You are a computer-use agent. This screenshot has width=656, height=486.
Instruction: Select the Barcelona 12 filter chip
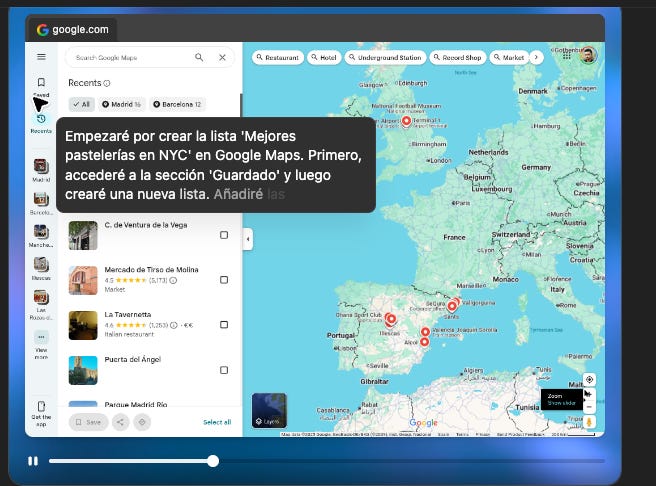(x=177, y=104)
